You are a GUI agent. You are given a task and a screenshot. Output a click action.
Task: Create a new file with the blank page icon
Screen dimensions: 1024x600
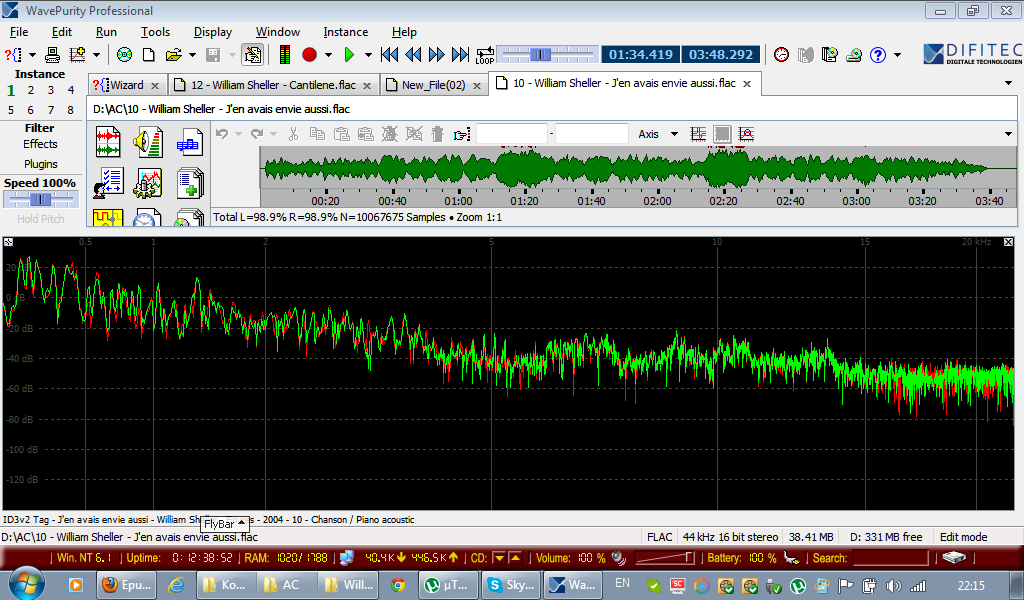[148, 54]
